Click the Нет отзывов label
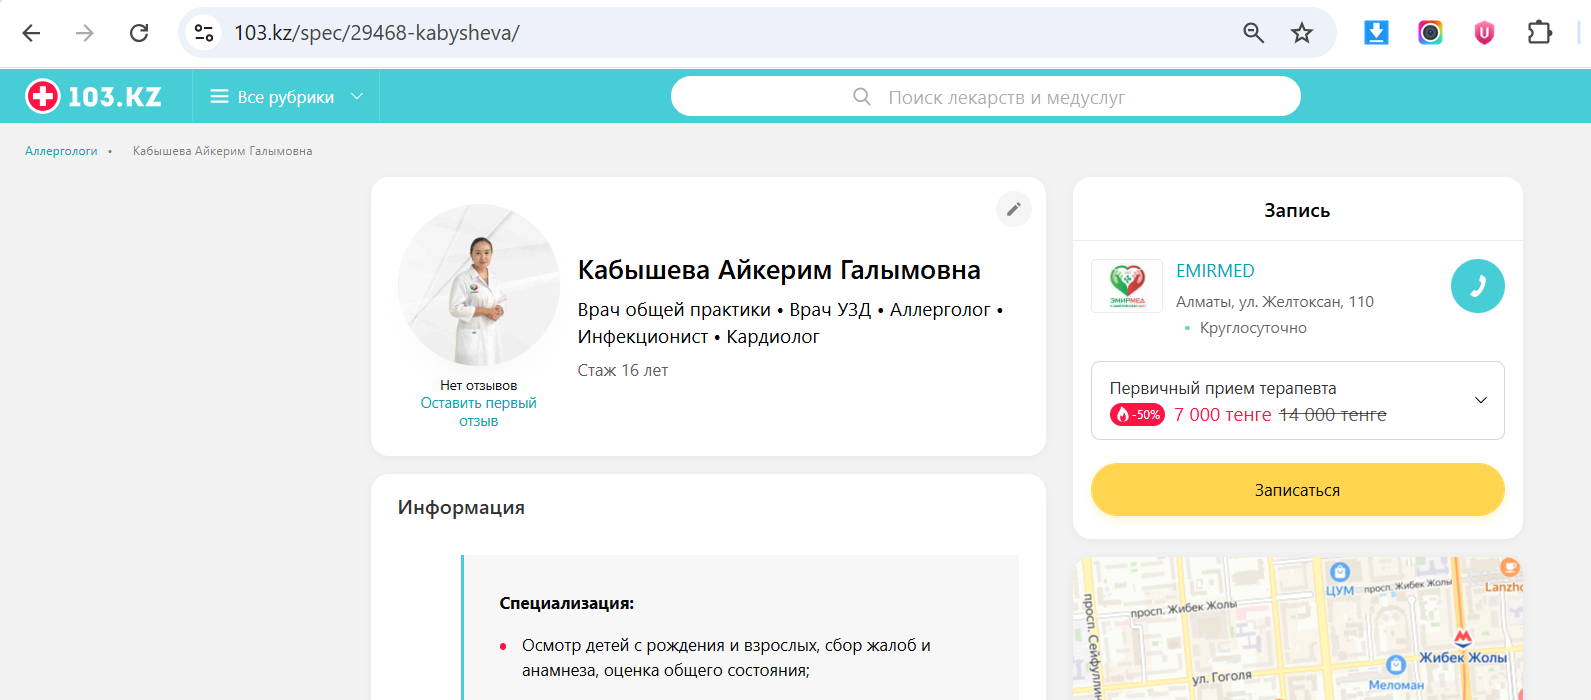1591x700 pixels. pos(478,385)
